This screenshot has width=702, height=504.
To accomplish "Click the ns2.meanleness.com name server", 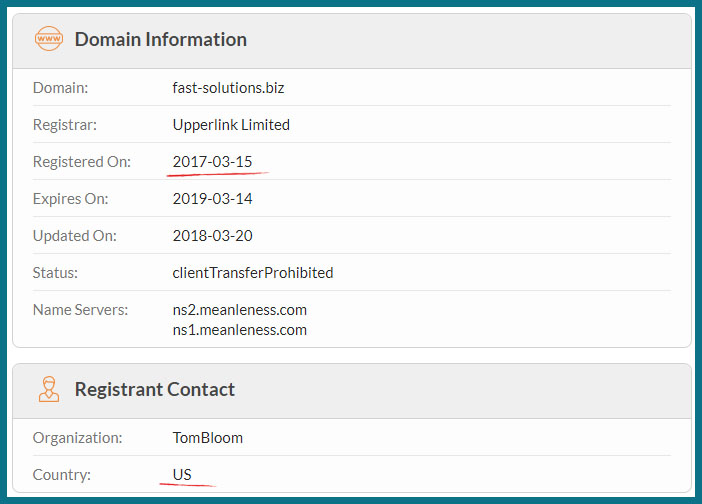I will (x=240, y=310).
